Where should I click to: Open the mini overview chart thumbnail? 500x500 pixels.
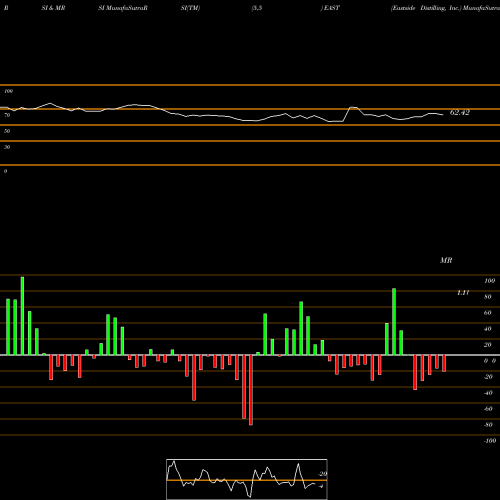[x=247, y=479]
